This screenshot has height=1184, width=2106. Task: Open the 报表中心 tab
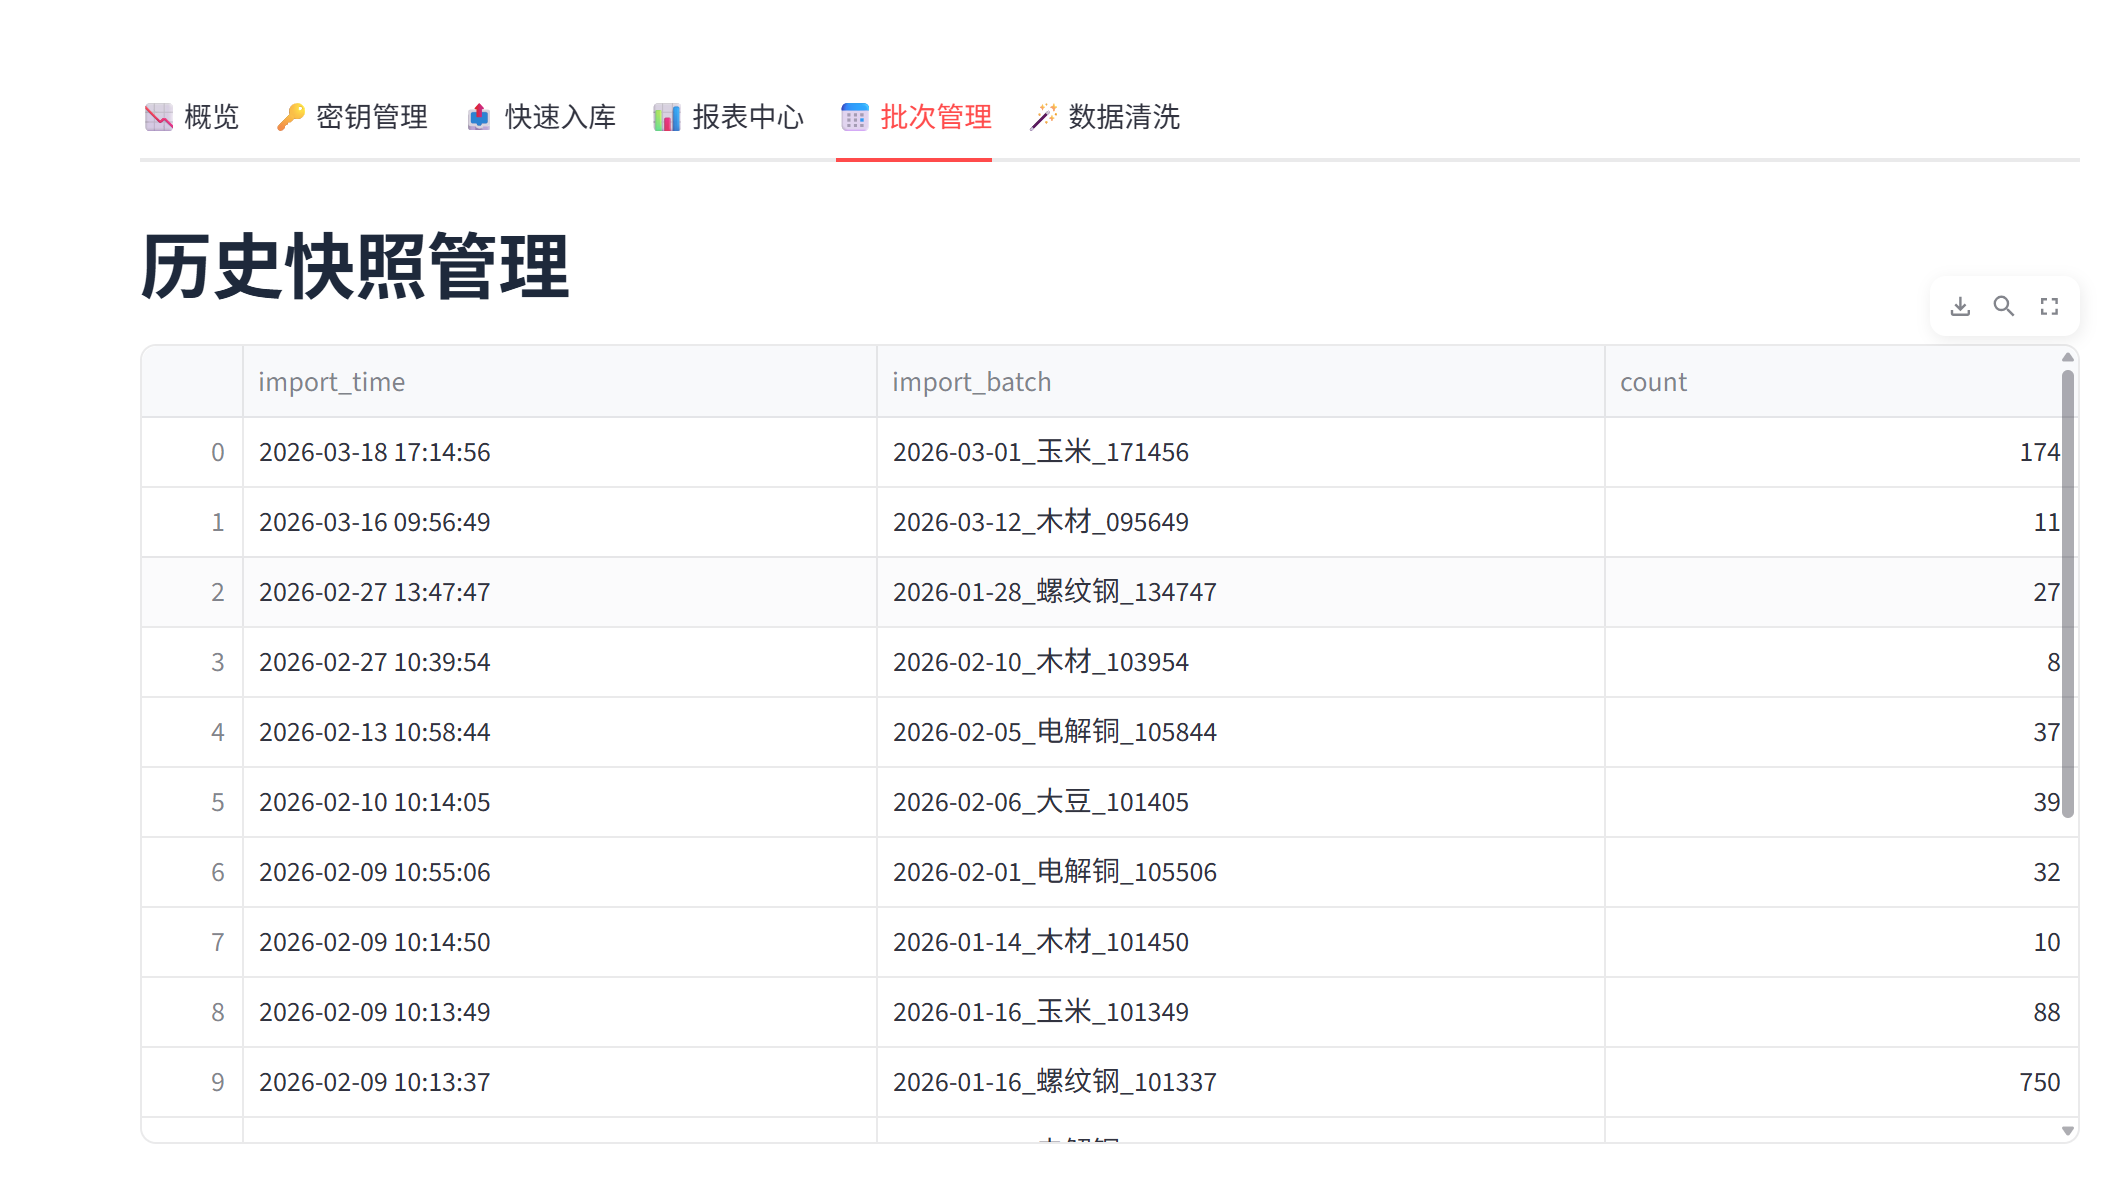729,117
